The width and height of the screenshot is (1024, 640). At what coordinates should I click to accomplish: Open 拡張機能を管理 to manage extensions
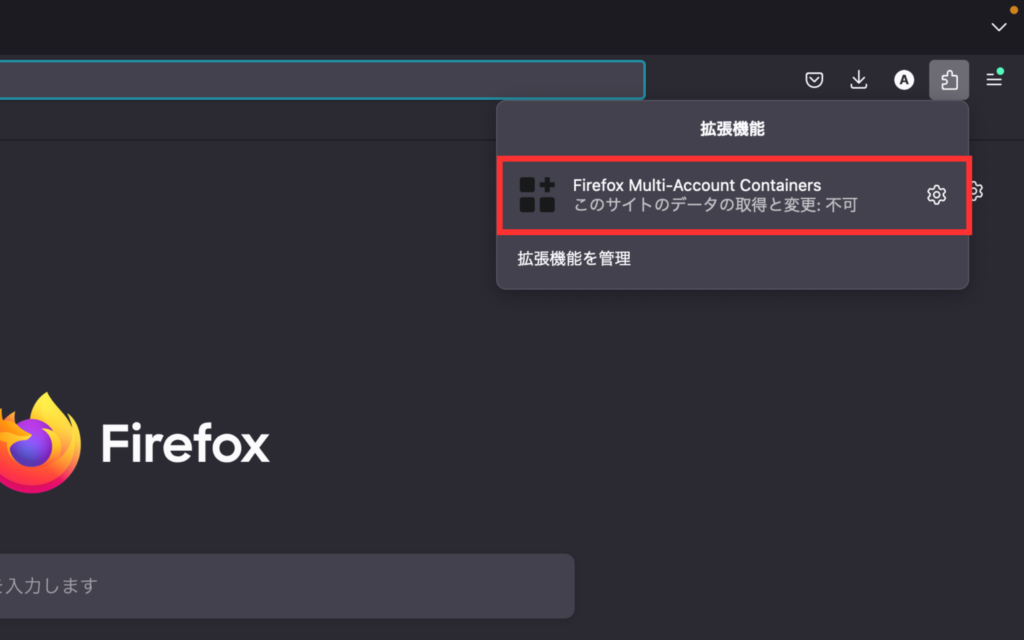[x=573, y=258]
